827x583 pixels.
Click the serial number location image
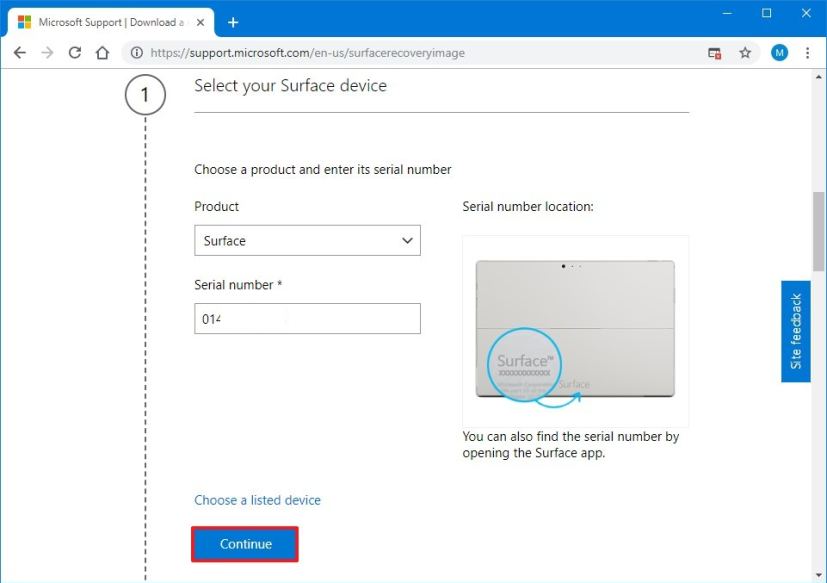575,331
